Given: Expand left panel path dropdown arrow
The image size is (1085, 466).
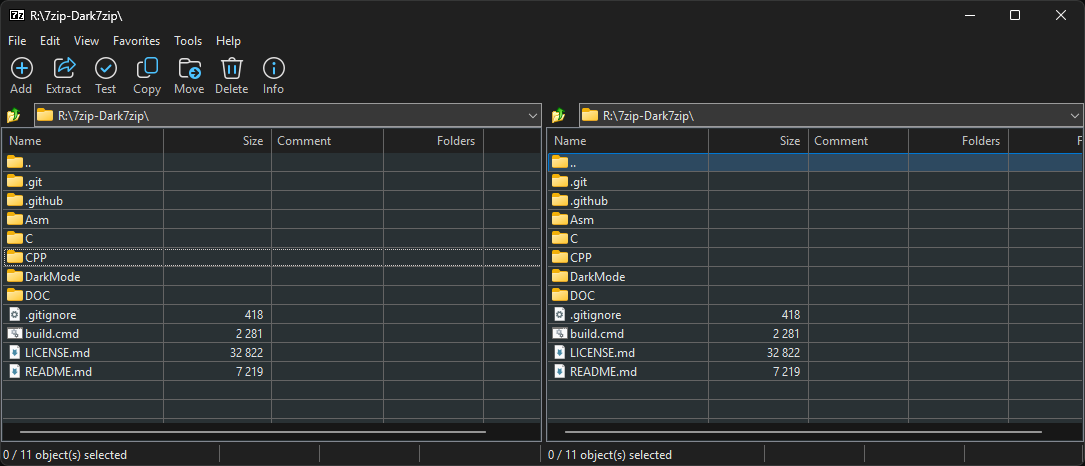Looking at the screenshot, I should pyautogui.click(x=533, y=116).
